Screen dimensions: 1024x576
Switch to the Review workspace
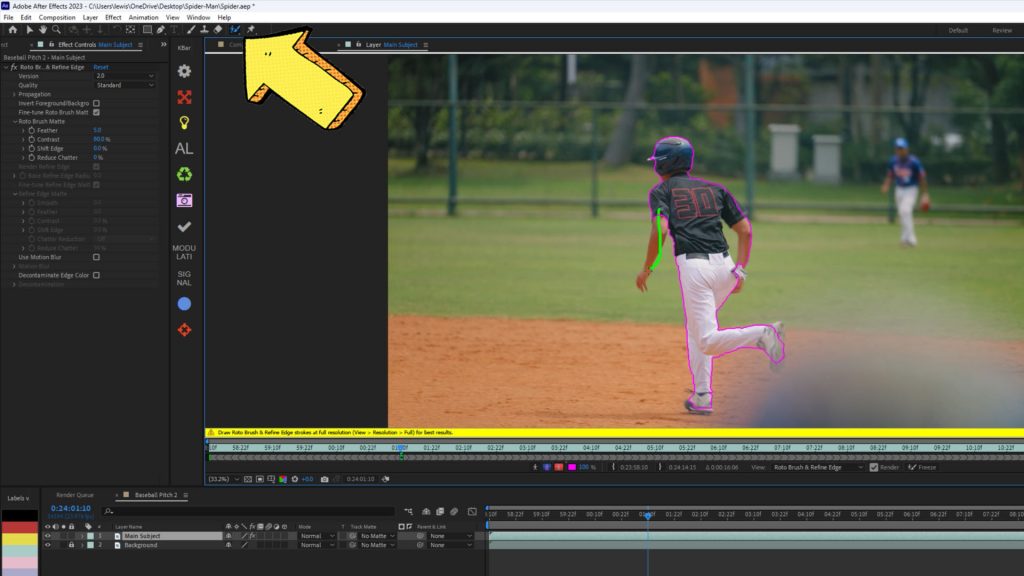(1002, 31)
